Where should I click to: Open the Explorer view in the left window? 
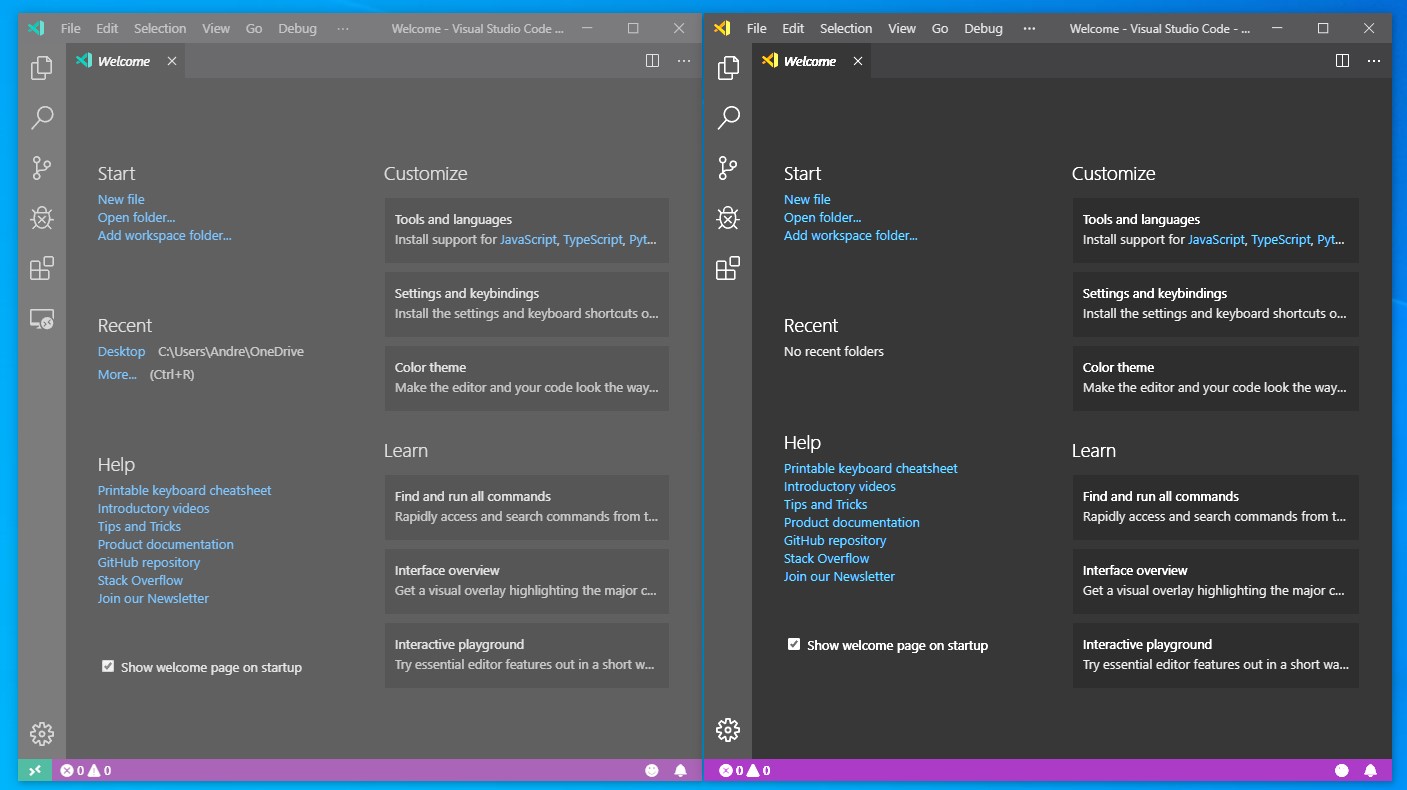click(41, 67)
